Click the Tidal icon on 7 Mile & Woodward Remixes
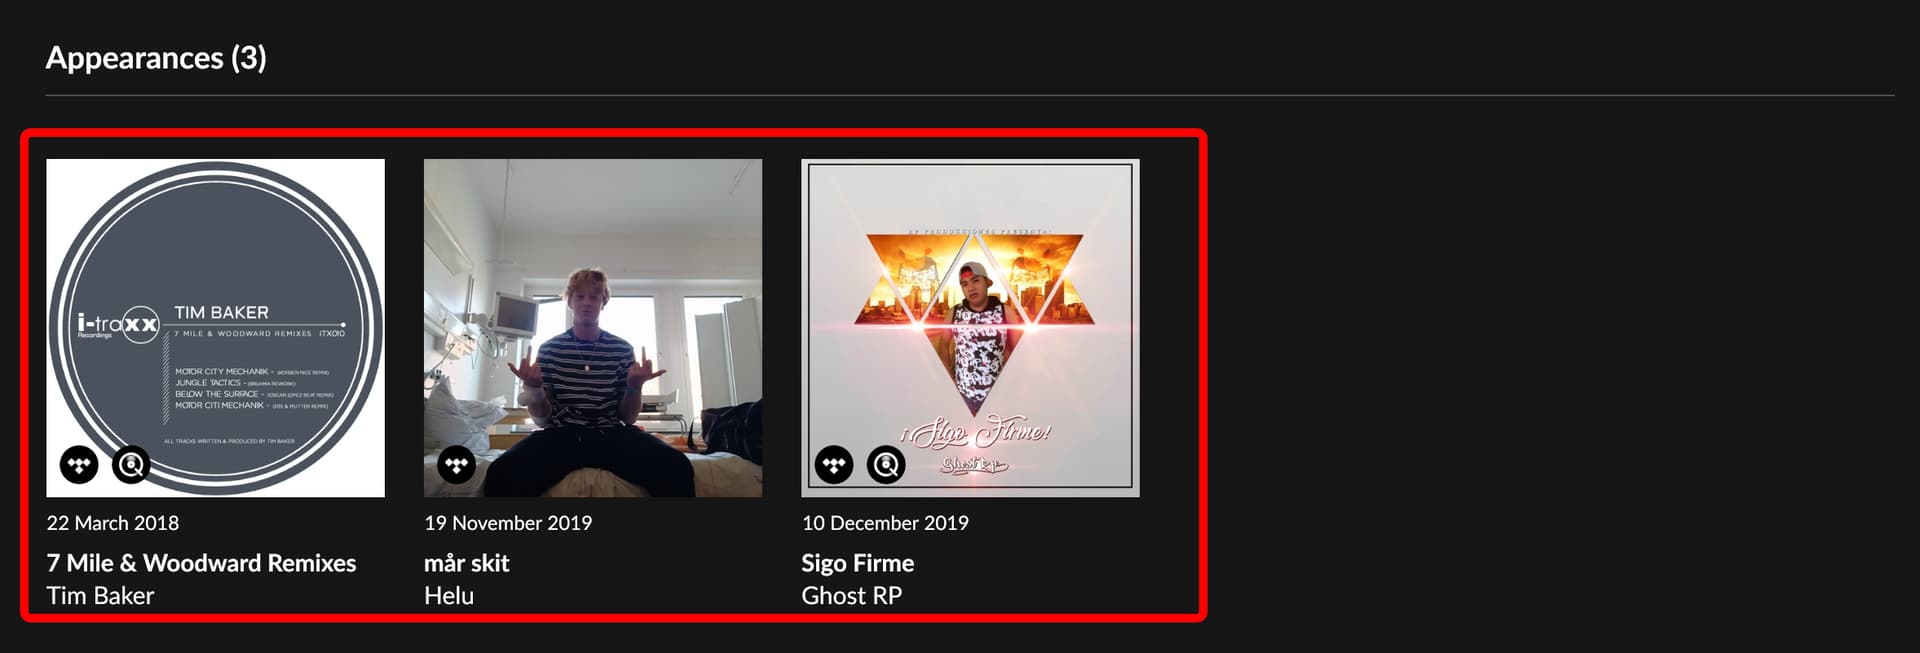The image size is (1920, 653). tap(79, 464)
